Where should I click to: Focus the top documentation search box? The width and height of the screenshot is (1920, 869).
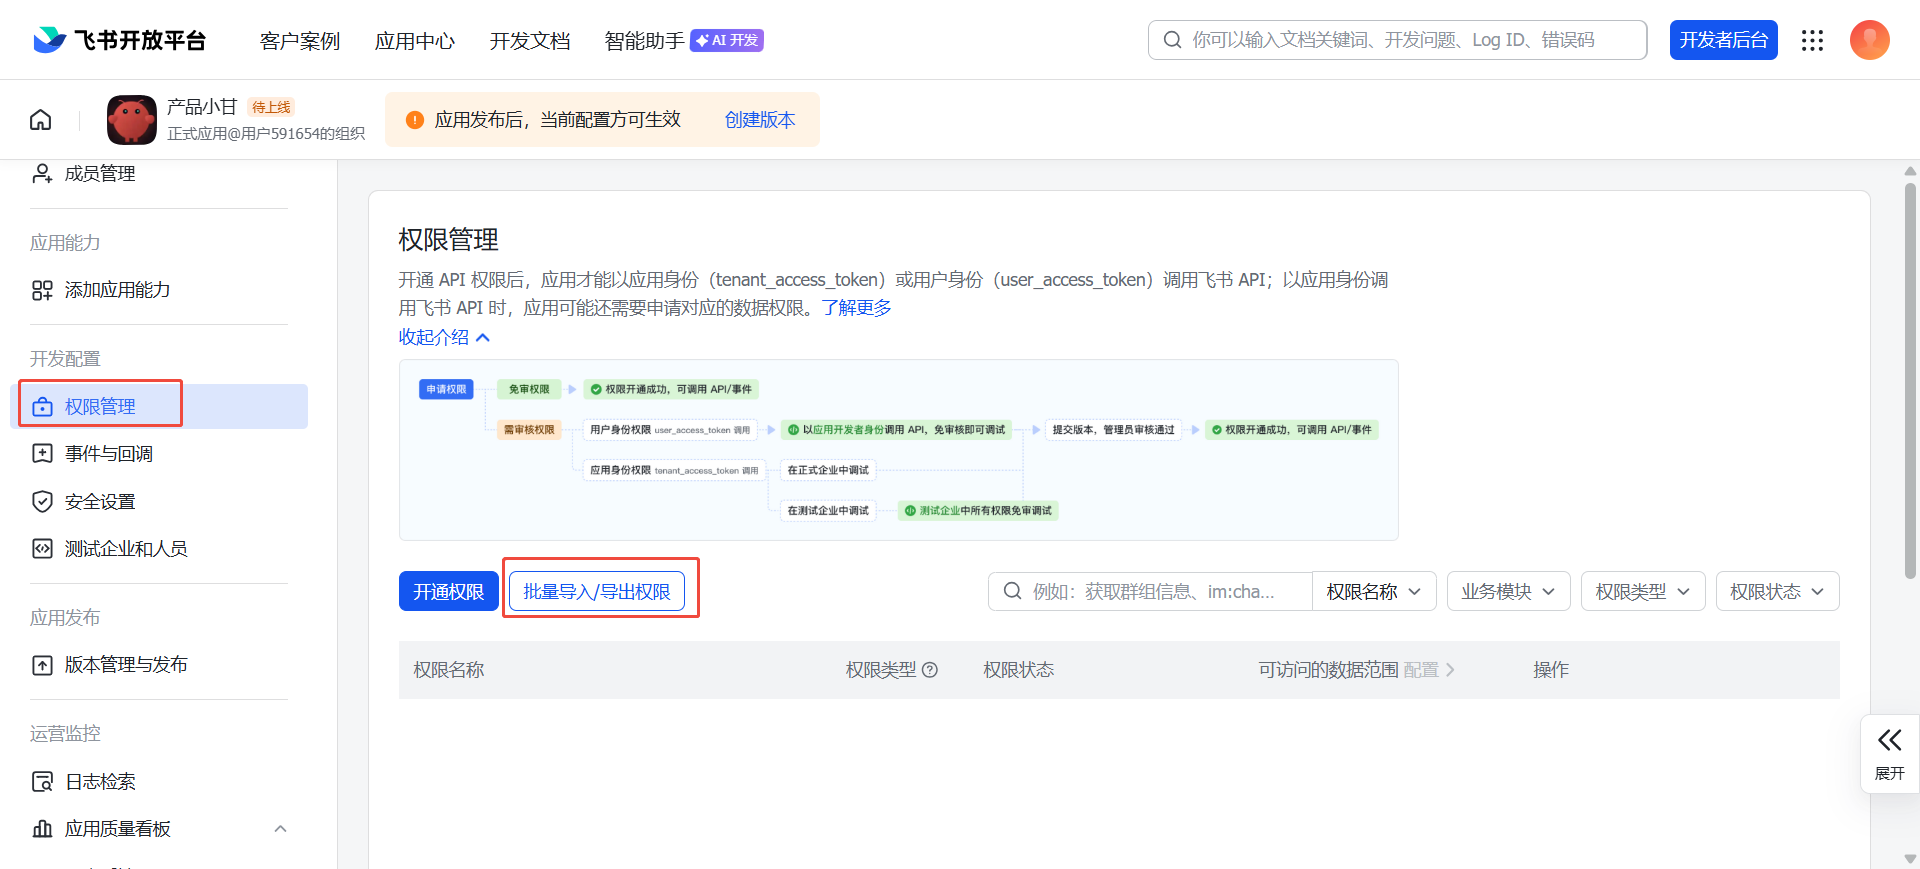pos(1410,40)
